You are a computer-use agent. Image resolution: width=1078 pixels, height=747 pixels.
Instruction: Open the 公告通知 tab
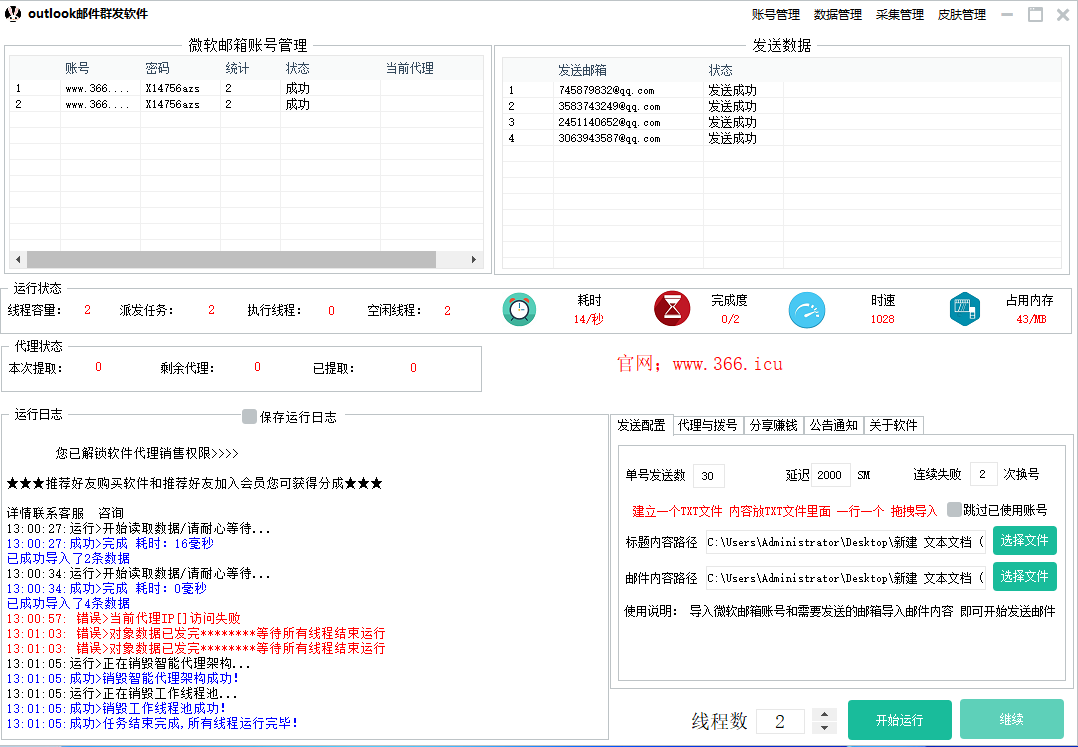pyautogui.click(x=833, y=425)
